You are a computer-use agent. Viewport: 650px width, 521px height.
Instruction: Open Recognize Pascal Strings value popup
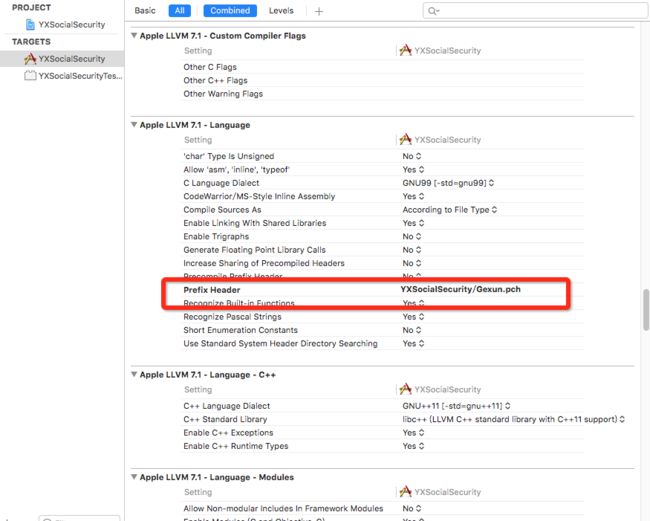[x=413, y=317]
